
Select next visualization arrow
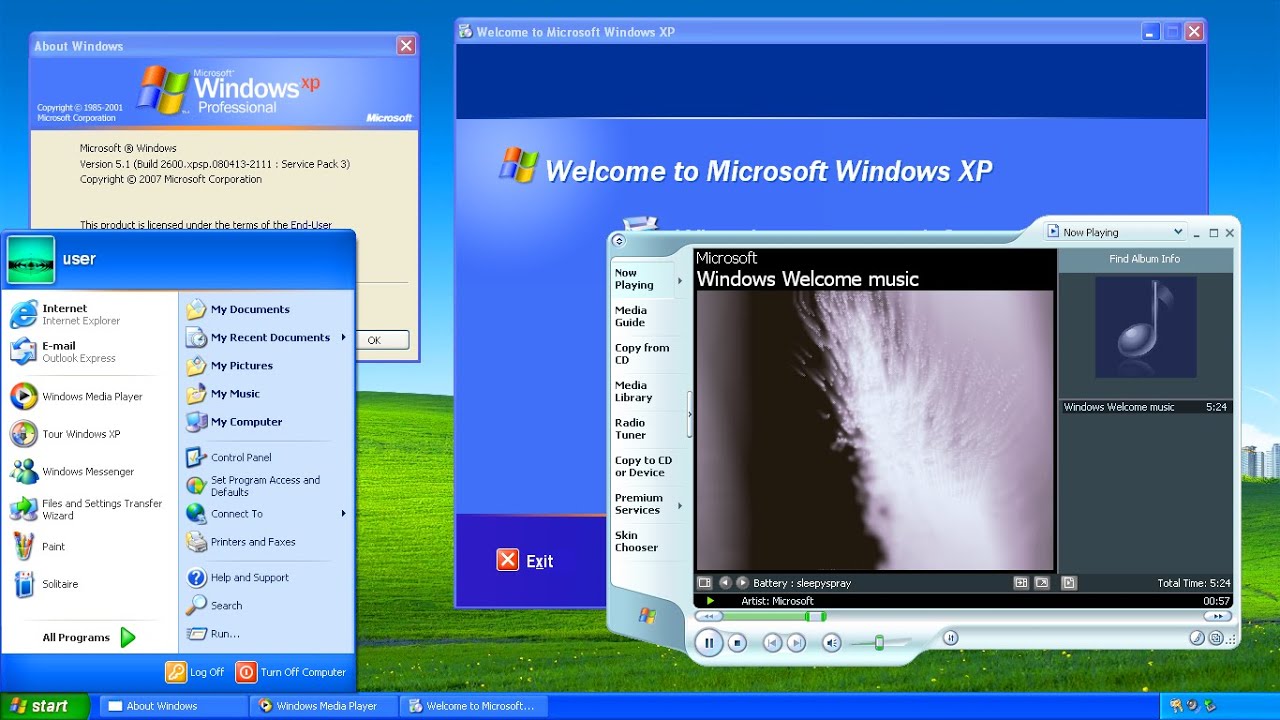(x=742, y=582)
